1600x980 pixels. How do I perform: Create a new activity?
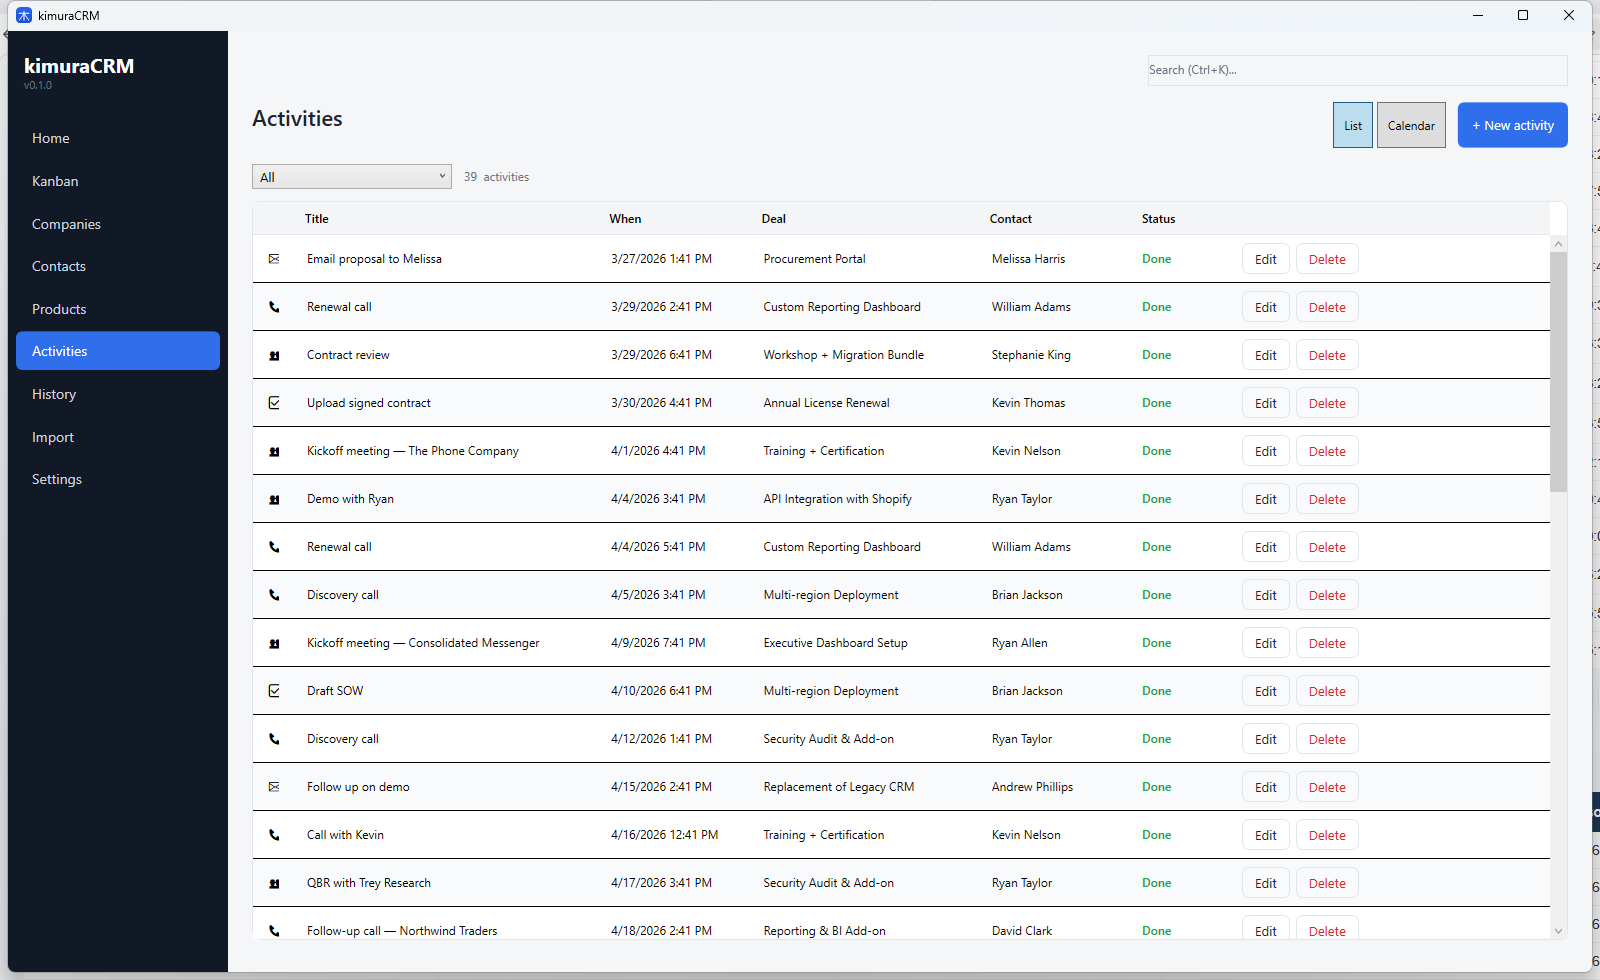point(1512,125)
